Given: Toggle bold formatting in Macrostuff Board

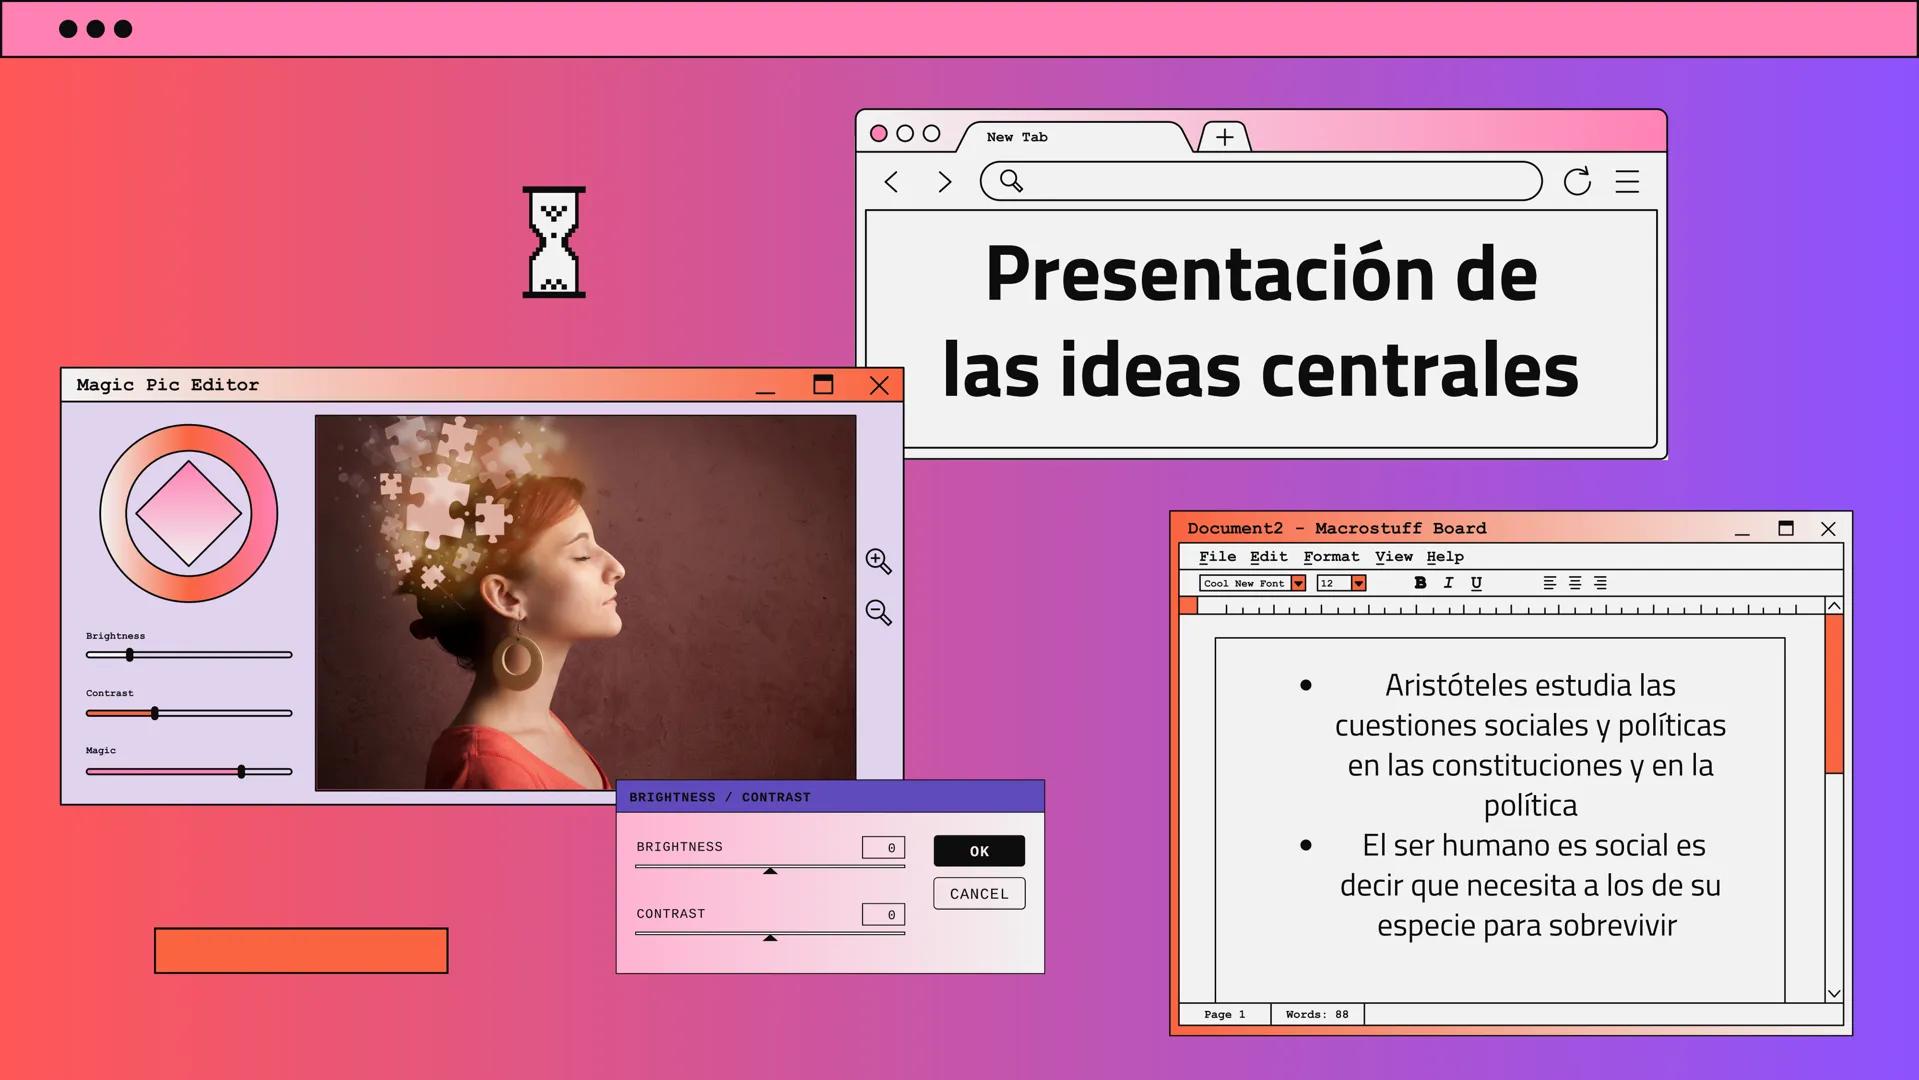Looking at the screenshot, I should point(1420,583).
